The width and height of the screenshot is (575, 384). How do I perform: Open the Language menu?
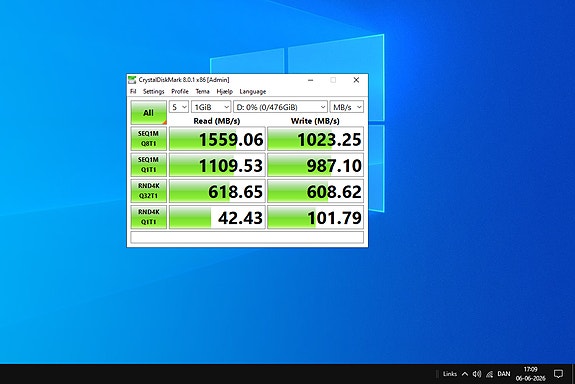(253, 92)
